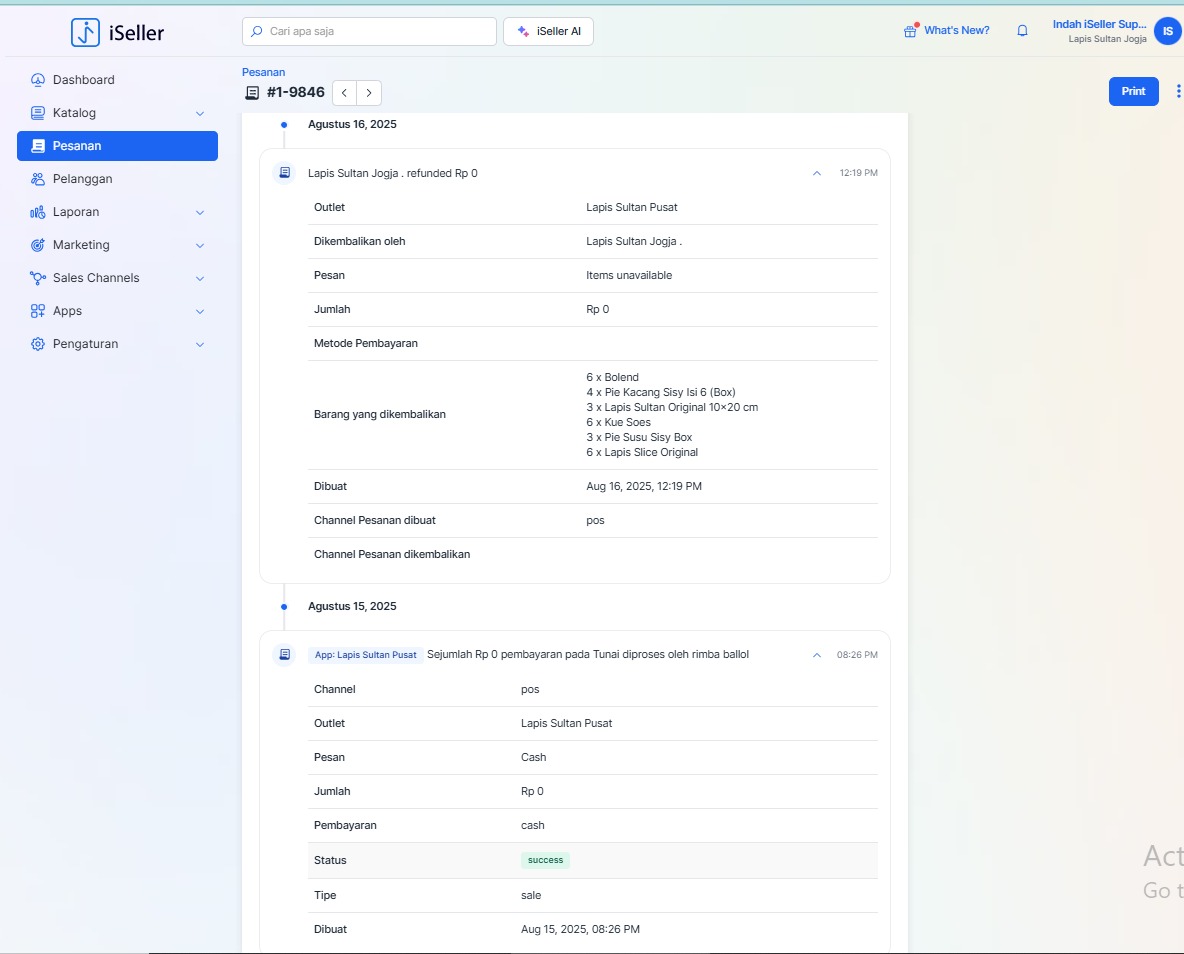Click the 3 x Pie Susu Sisy Box item
Viewport: 1184px width, 954px height.
[x=639, y=438]
